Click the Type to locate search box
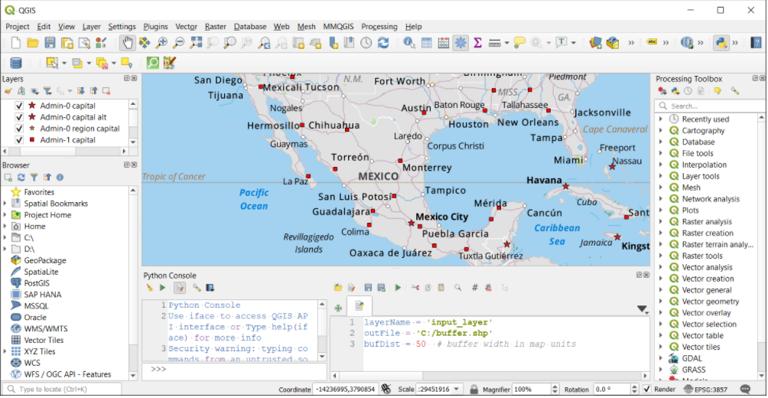 tap(62, 389)
